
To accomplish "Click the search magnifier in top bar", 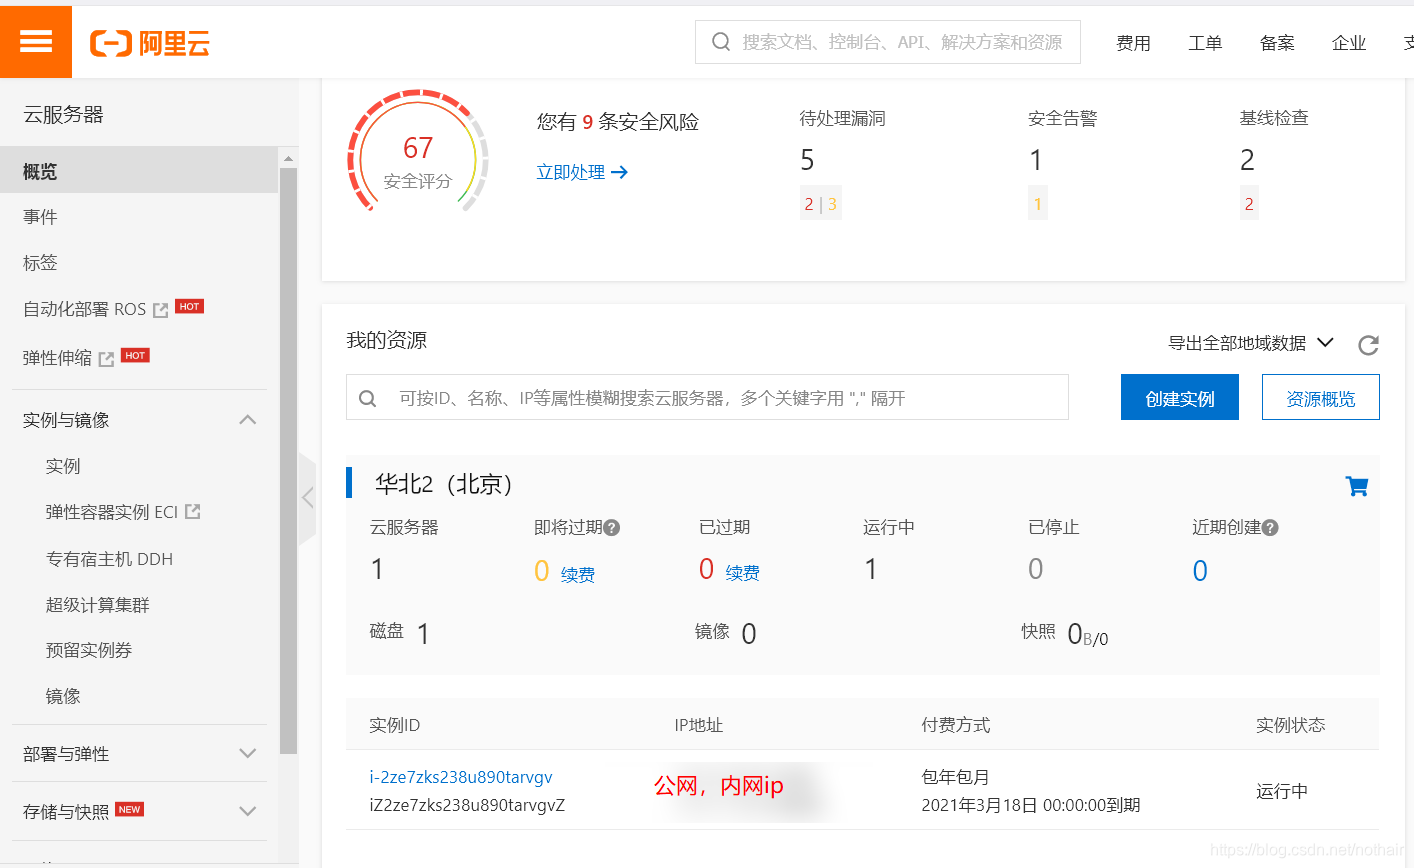I will (721, 42).
